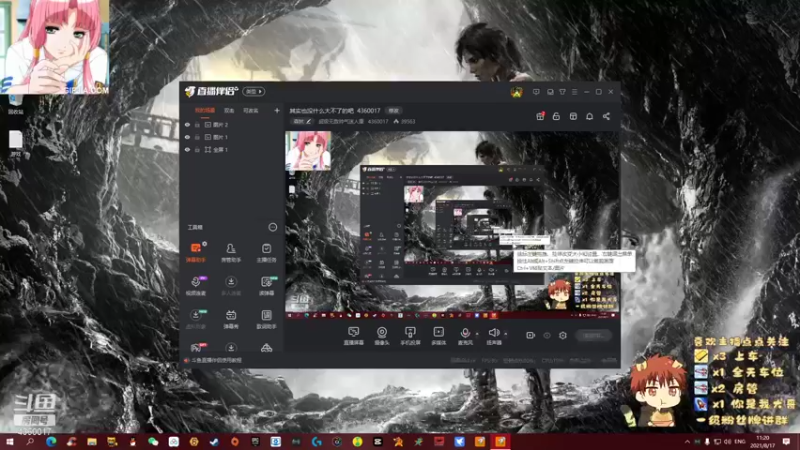800x450 pixels.
Task: Open the 读弹幕 read-danmaku tool with green badge
Action: pyautogui.click(x=266, y=286)
